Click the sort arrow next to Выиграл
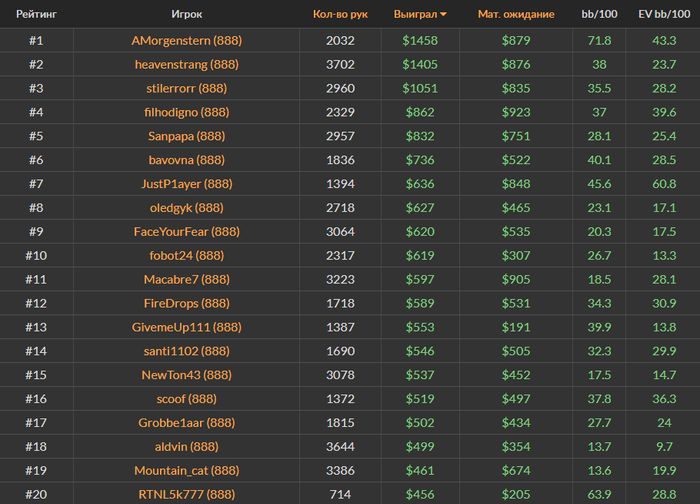This screenshot has width=700, height=504. tap(443, 15)
